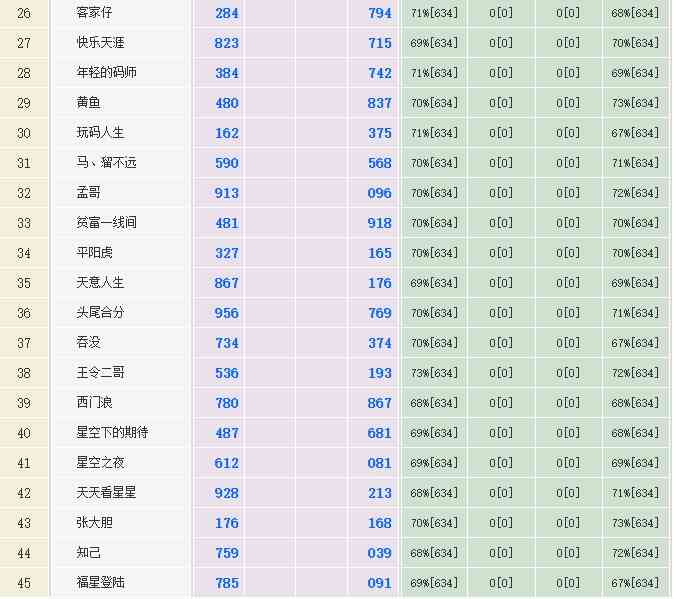Select 星空下的期待 in row 40
The image size is (673, 599).
click(112, 433)
